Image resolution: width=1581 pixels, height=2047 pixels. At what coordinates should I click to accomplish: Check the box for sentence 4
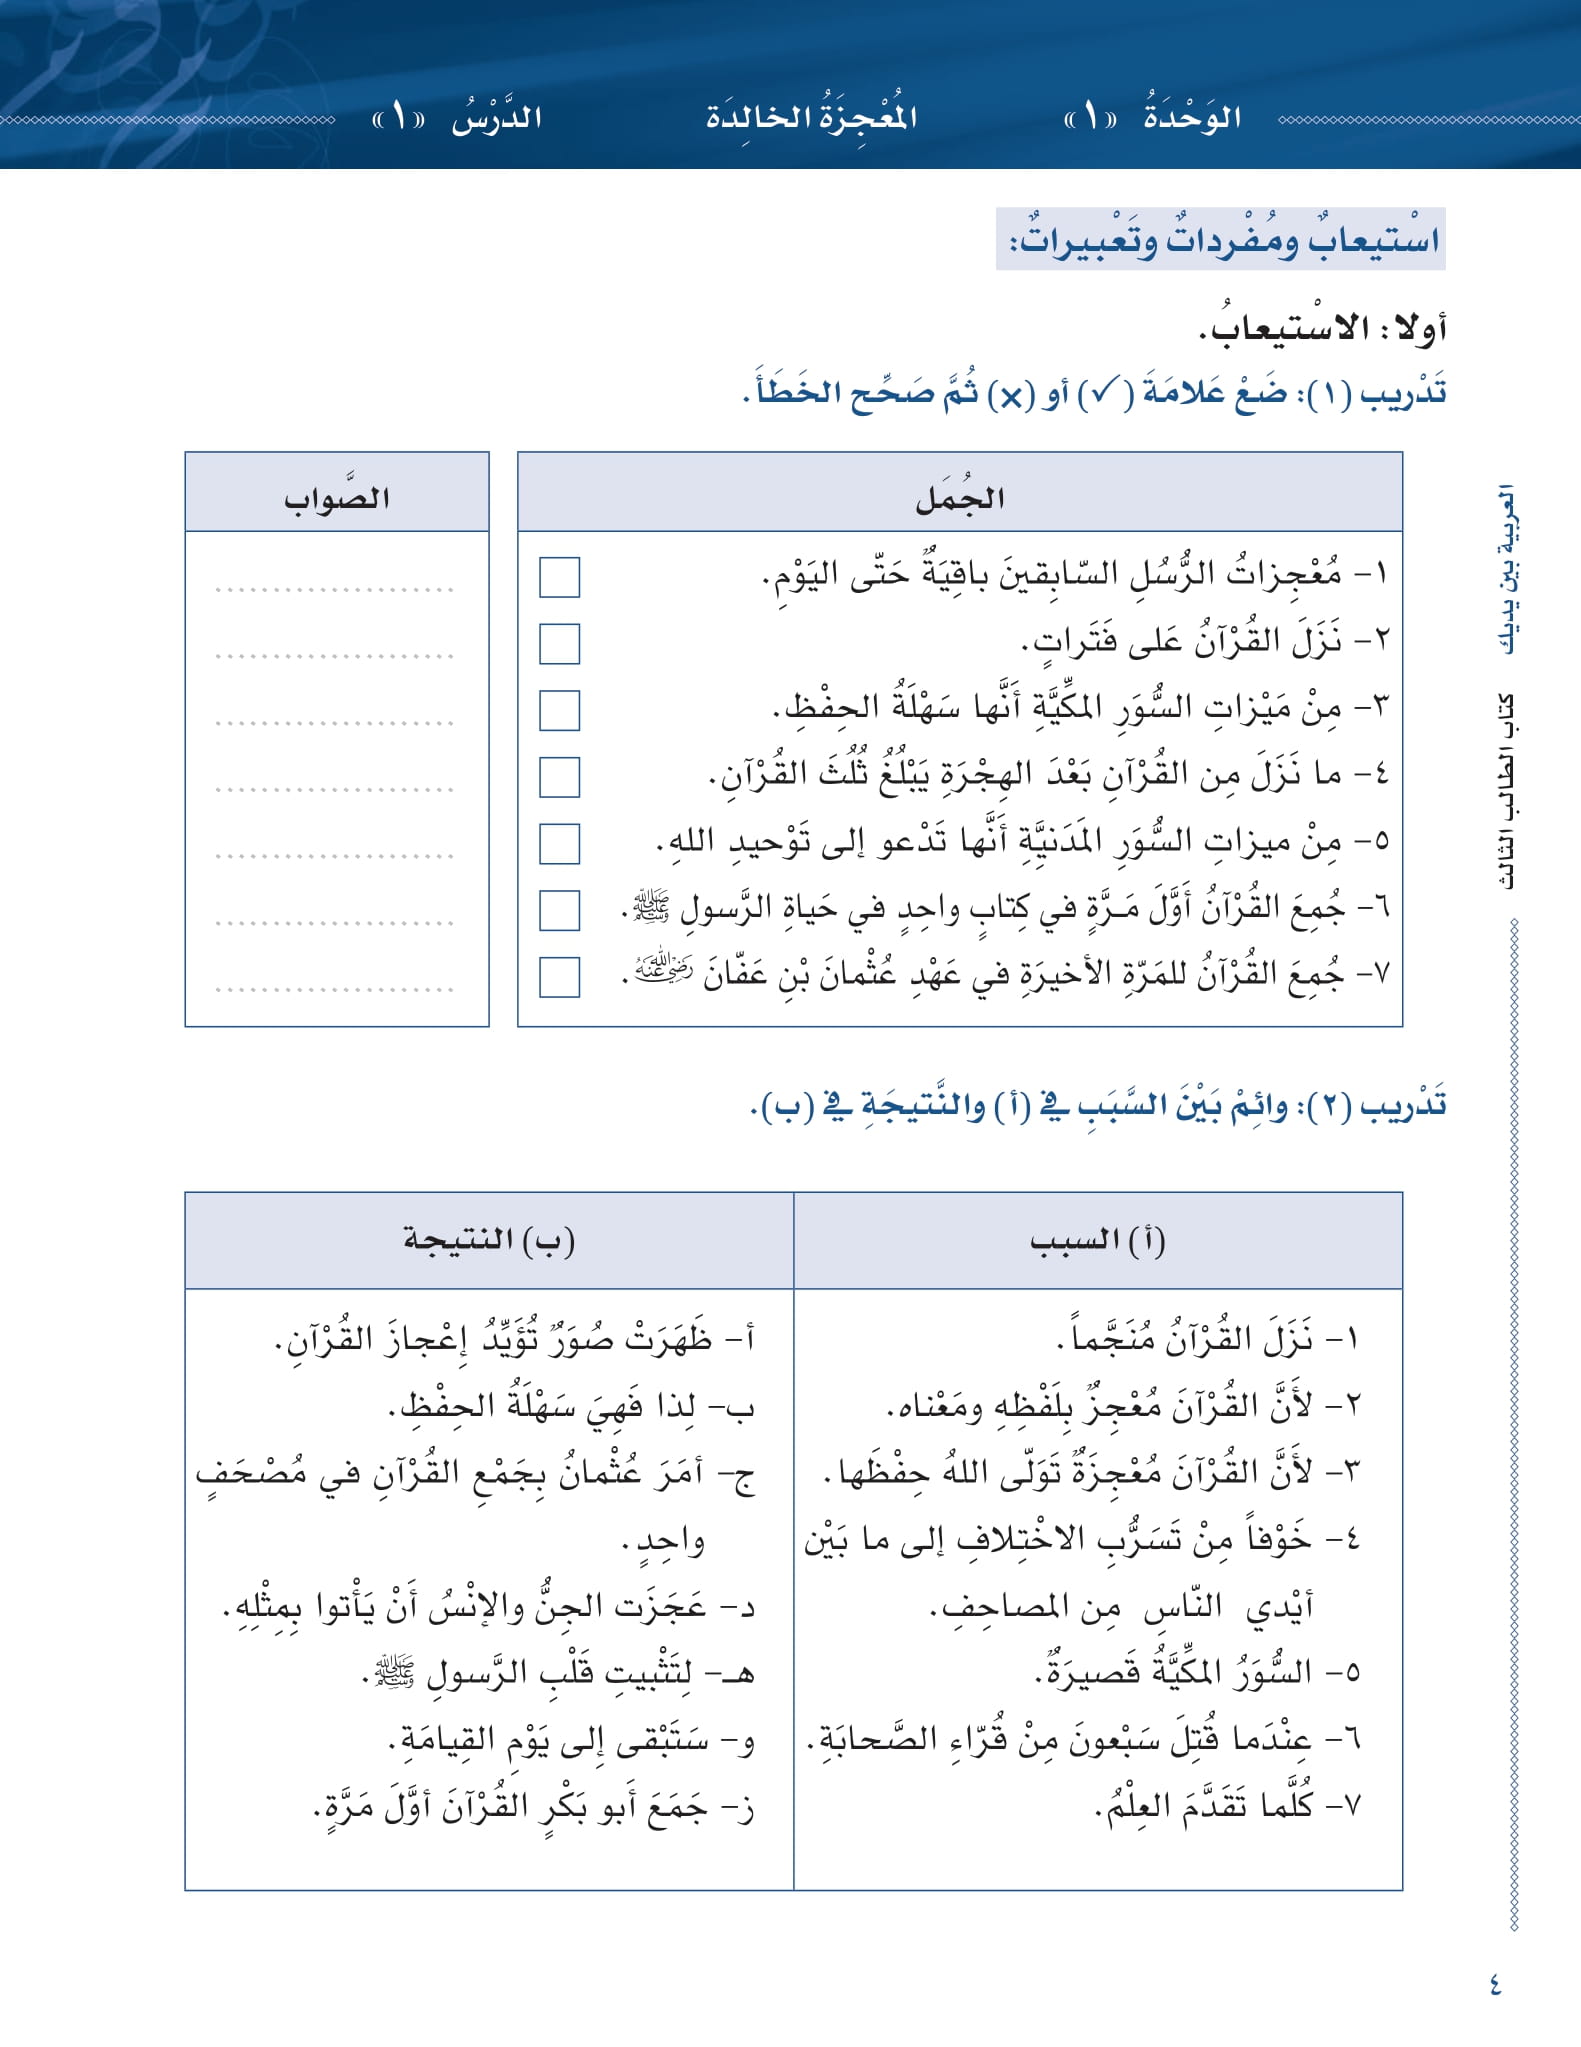tap(559, 777)
